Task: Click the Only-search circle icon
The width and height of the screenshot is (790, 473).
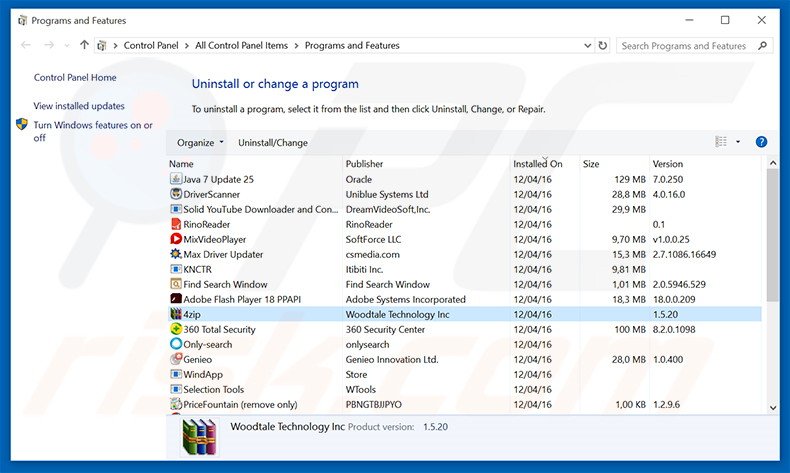Action: [x=176, y=344]
